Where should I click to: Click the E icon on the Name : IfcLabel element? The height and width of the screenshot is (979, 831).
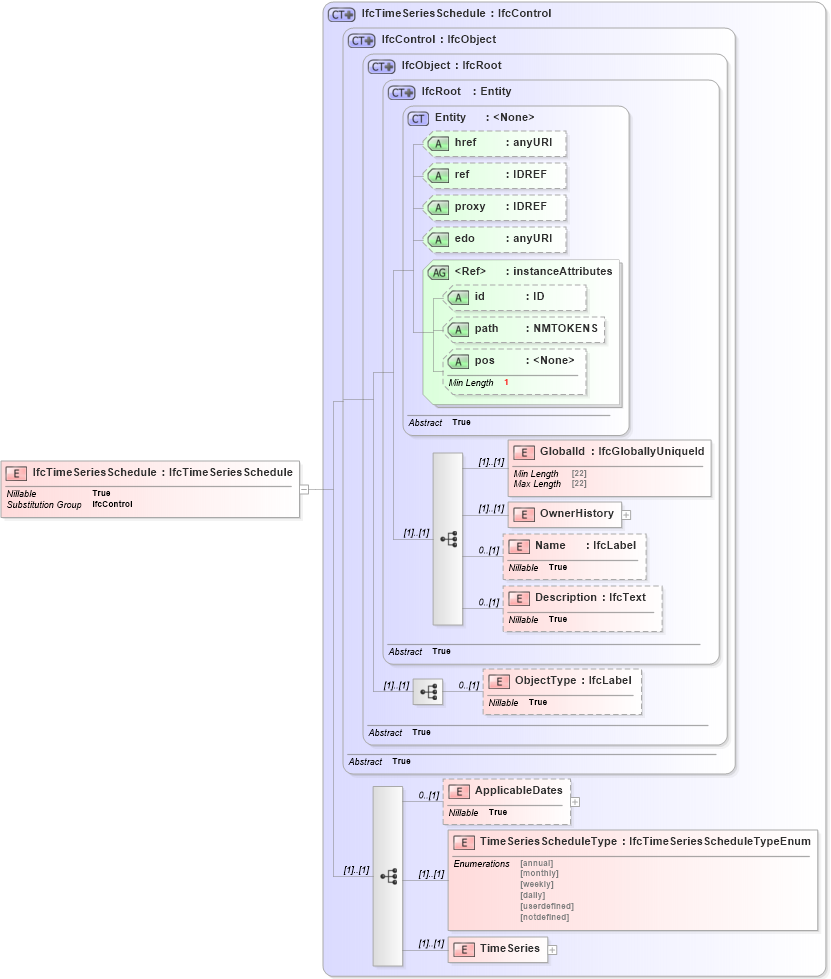click(519, 546)
